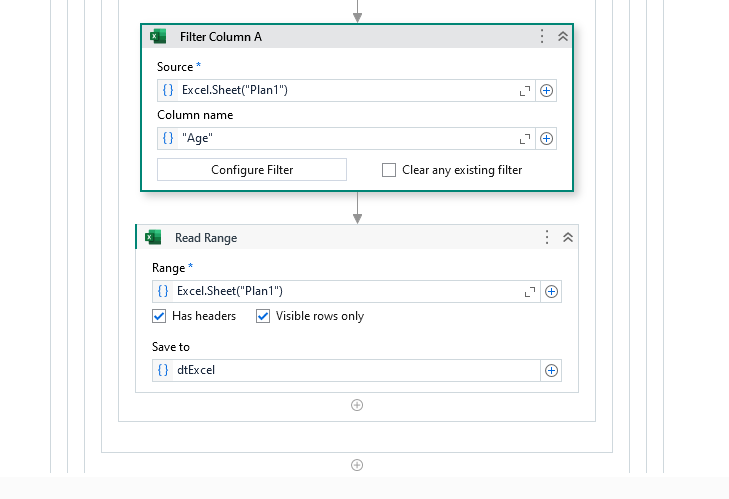Click the dtExcel Save to field
This screenshot has height=499, width=729.
[x=346, y=370]
